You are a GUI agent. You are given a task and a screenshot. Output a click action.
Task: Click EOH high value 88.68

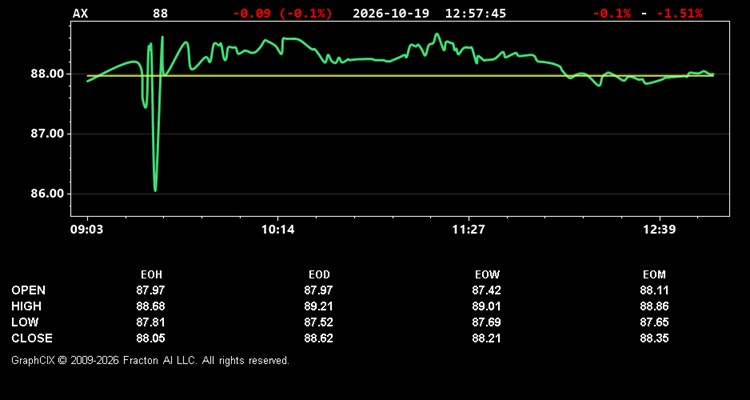point(151,306)
